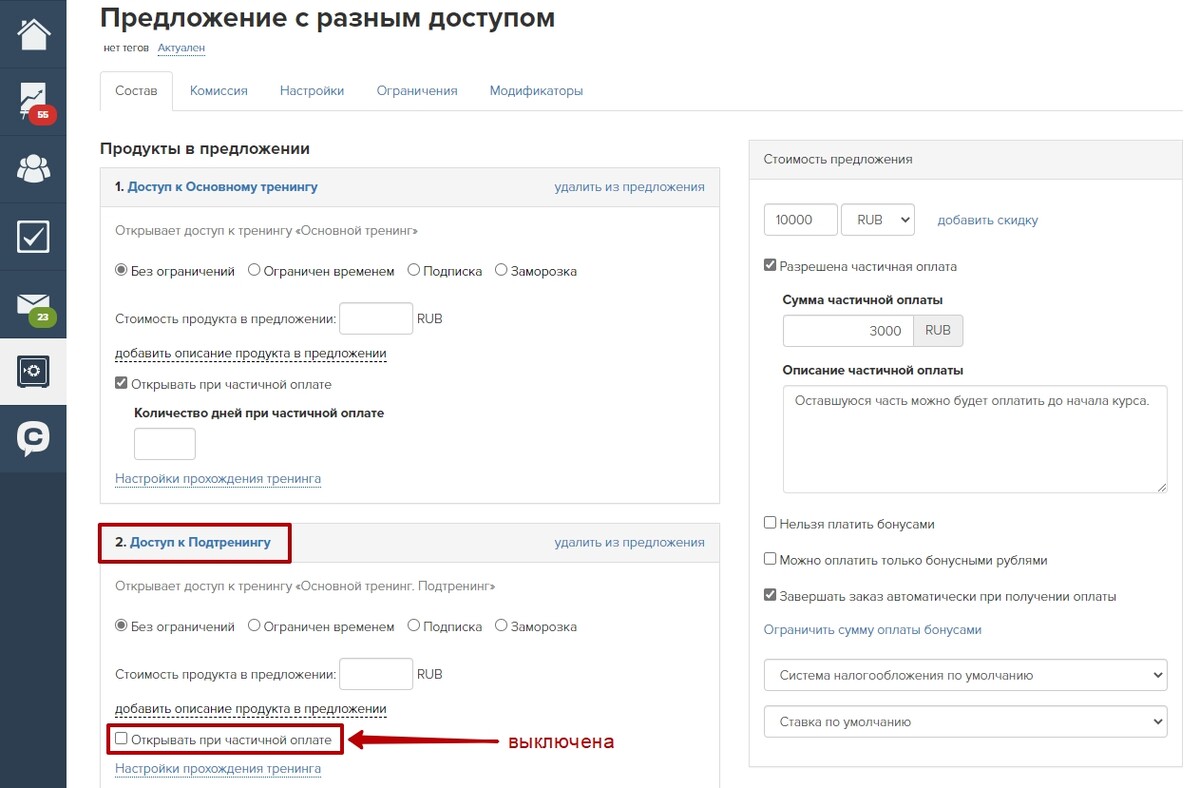Screen dimensions: 1200x788
Task: Click the partial payment amount field showing 3000
Action: 848,330
